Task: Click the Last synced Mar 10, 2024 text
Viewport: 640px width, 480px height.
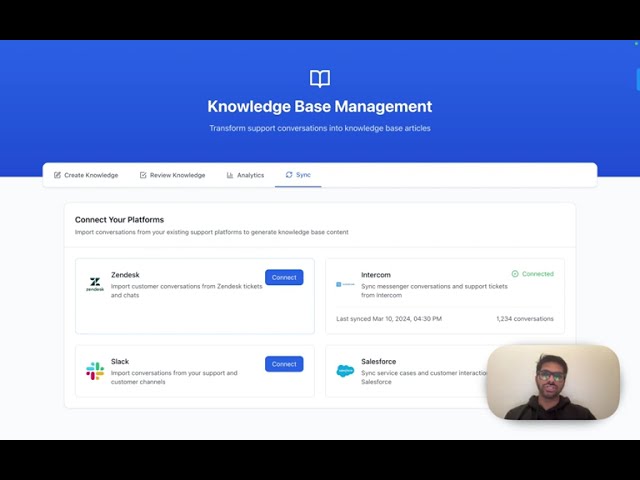Action: (389, 319)
